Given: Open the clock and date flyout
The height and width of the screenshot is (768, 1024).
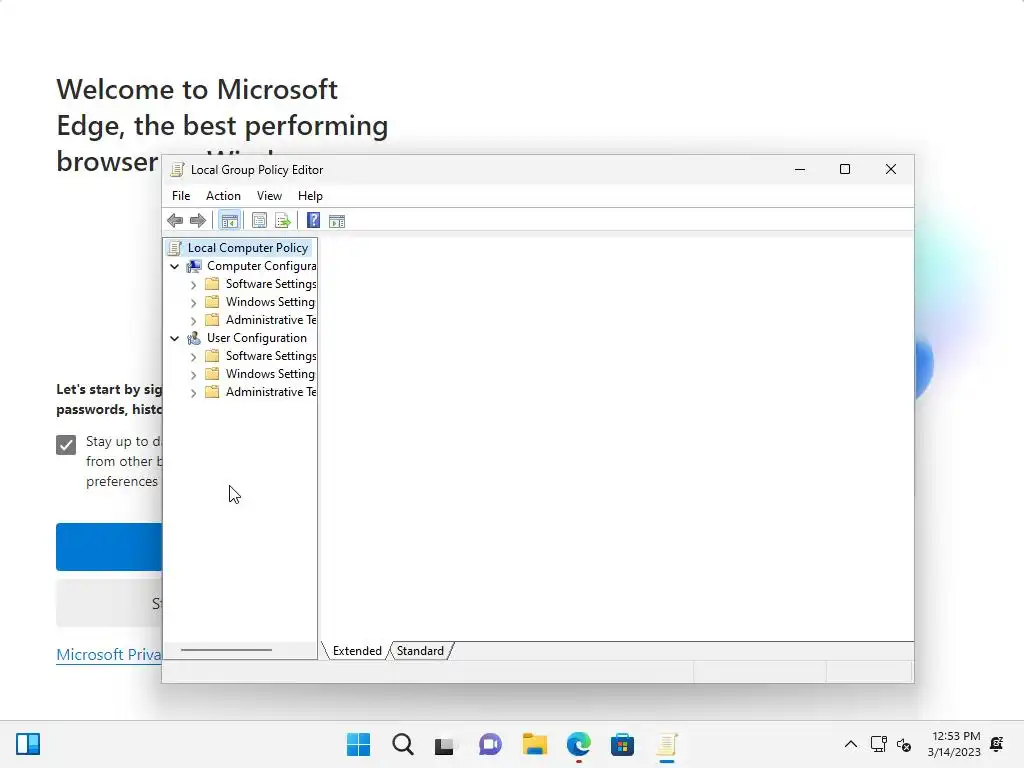Looking at the screenshot, I should coord(954,744).
